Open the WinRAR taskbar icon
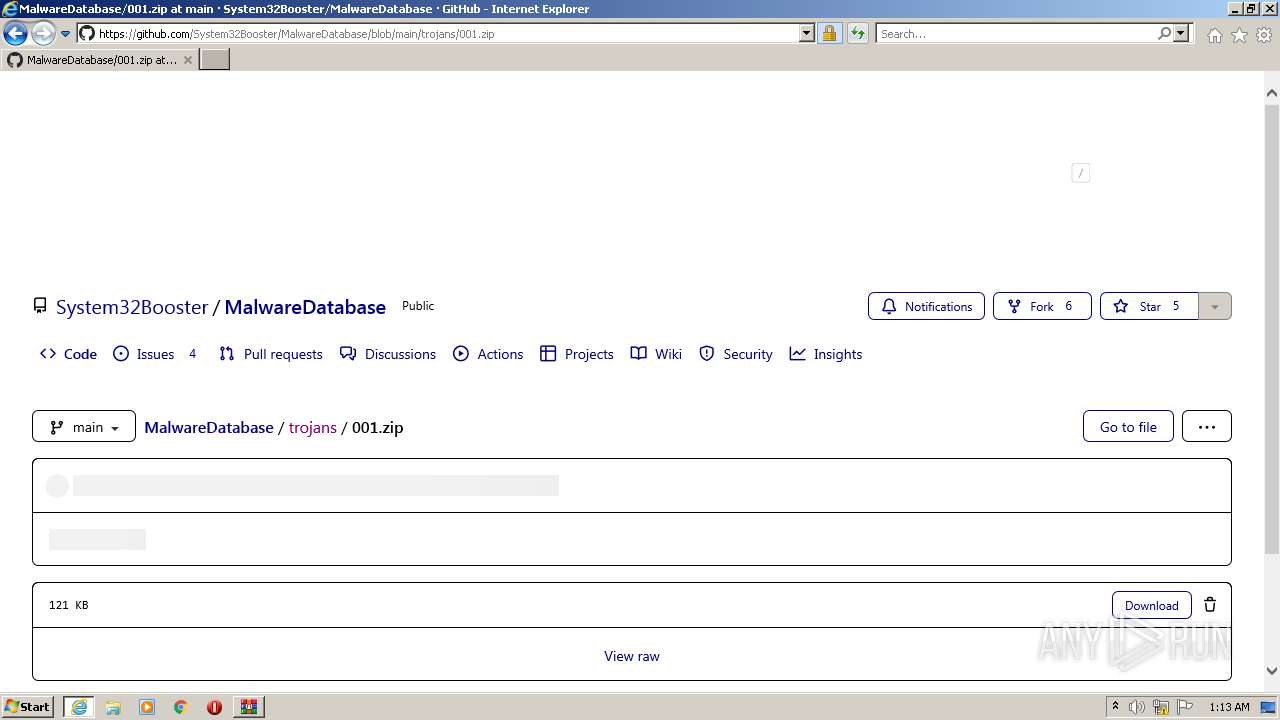This screenshot has height=720, width=1280. pos(248,707)
